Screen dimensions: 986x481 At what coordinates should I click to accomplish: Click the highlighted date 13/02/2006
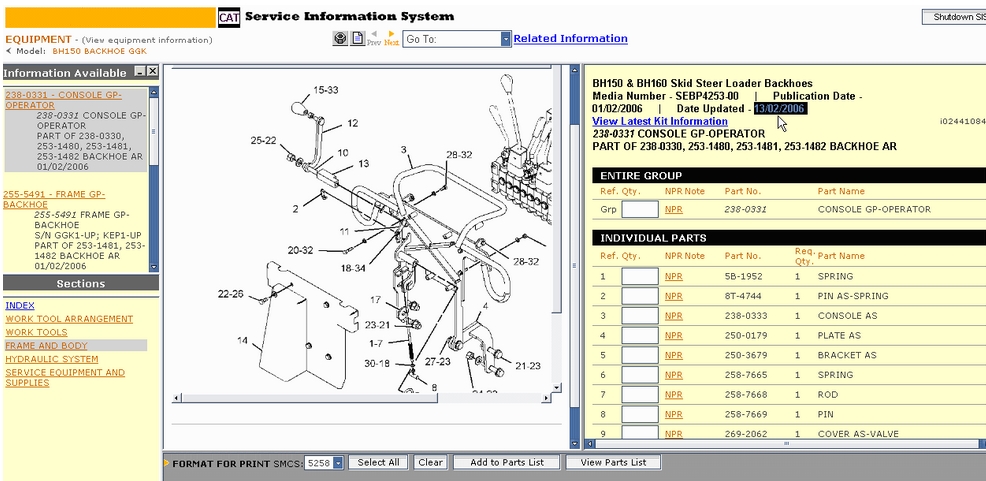pyautogui.click(x=780, y=109)
